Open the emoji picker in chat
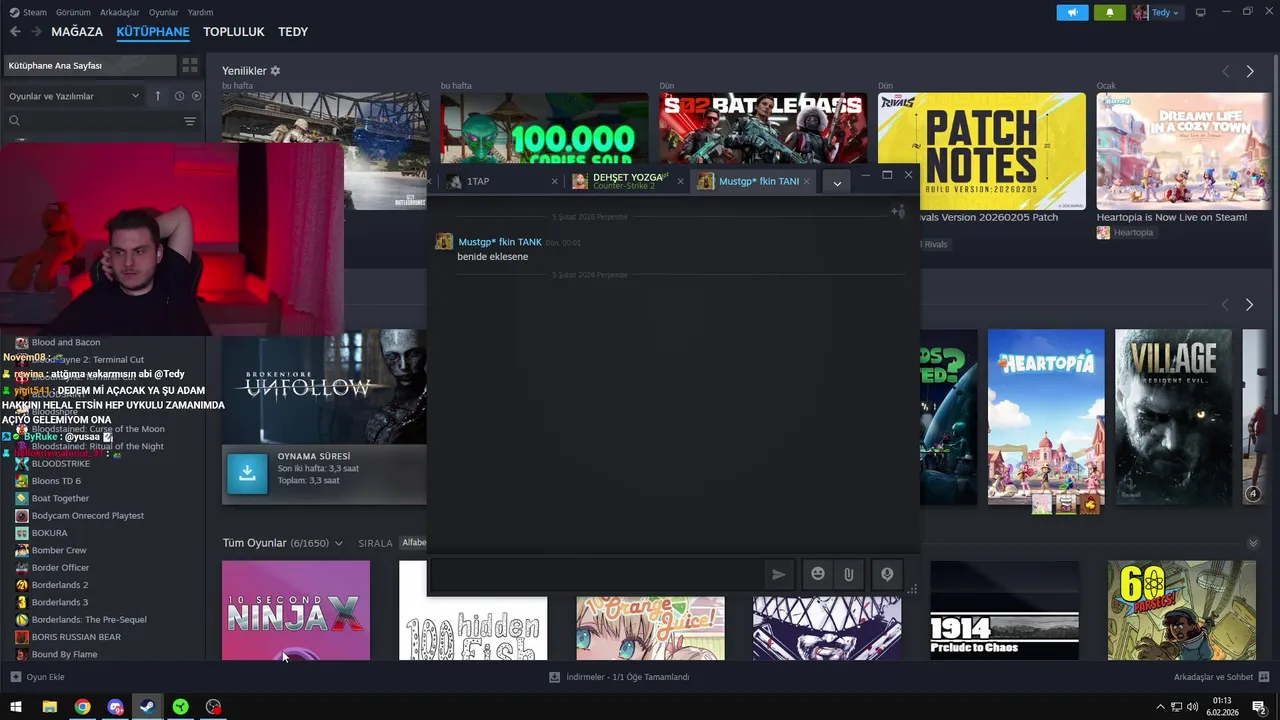This screenshot has width=1280, height=720. pyautogui.click(x=818, y=574)
